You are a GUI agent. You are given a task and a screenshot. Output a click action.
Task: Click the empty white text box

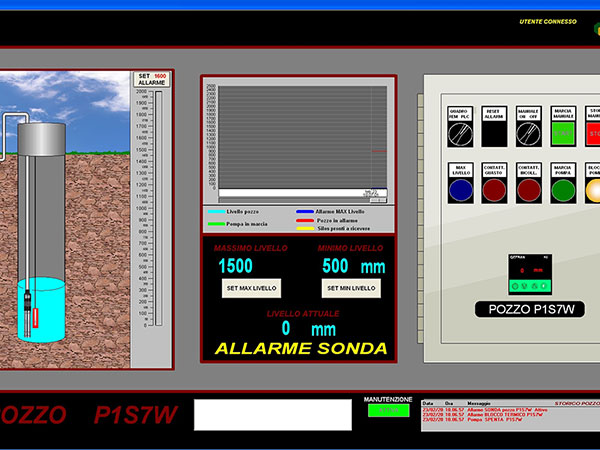click(x=273, y=415)
